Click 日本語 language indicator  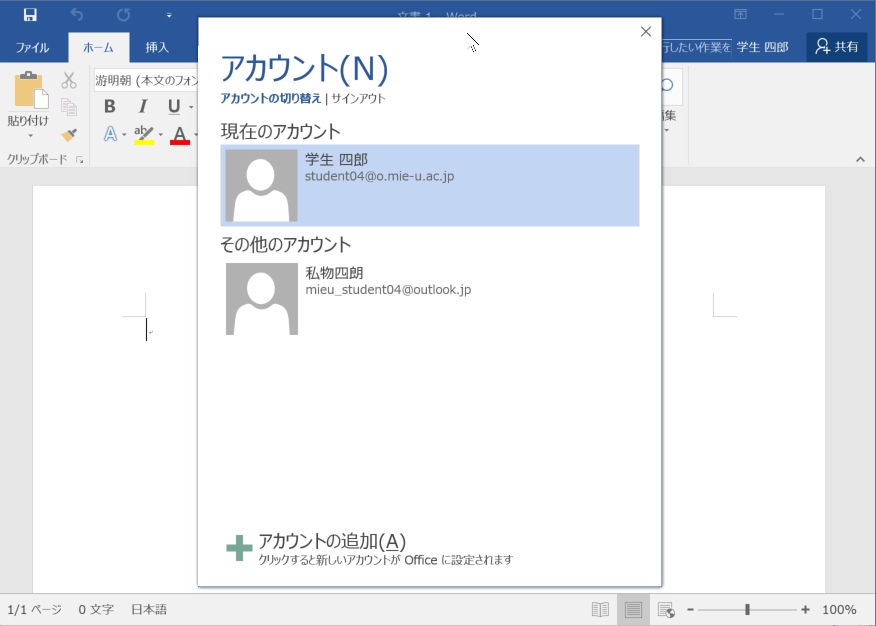[x=149, y=609]
